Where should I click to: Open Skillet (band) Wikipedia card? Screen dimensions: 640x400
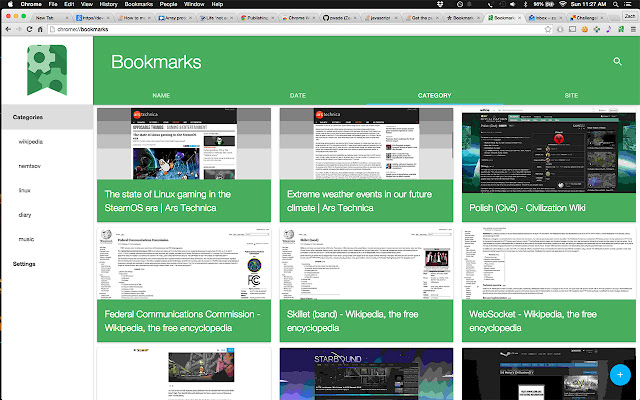pos(366,285)
